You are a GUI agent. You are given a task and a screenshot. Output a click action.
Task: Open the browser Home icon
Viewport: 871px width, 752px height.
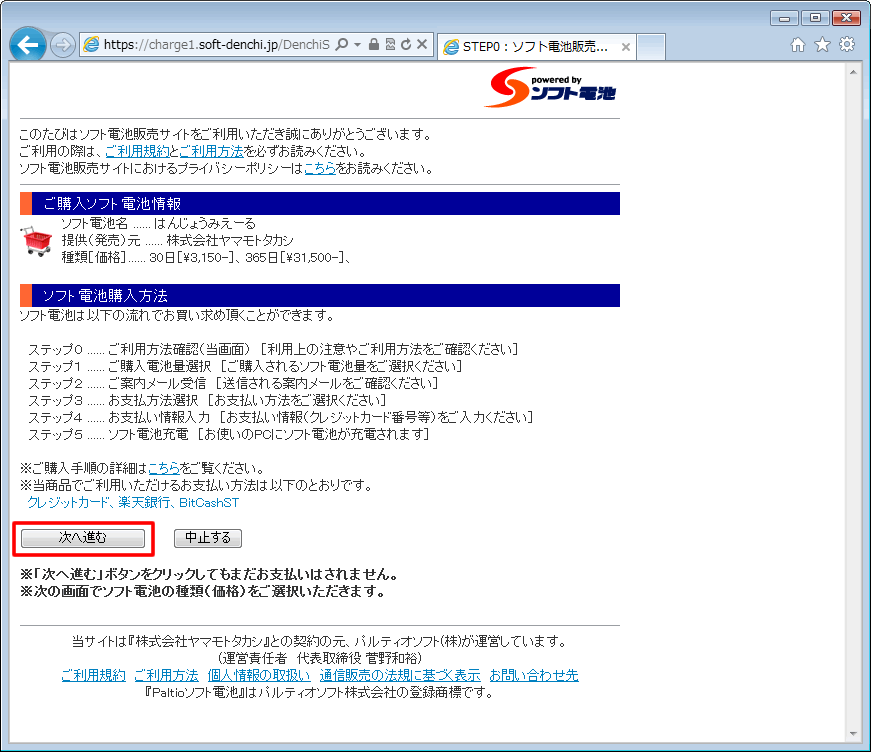coord(798,45)
